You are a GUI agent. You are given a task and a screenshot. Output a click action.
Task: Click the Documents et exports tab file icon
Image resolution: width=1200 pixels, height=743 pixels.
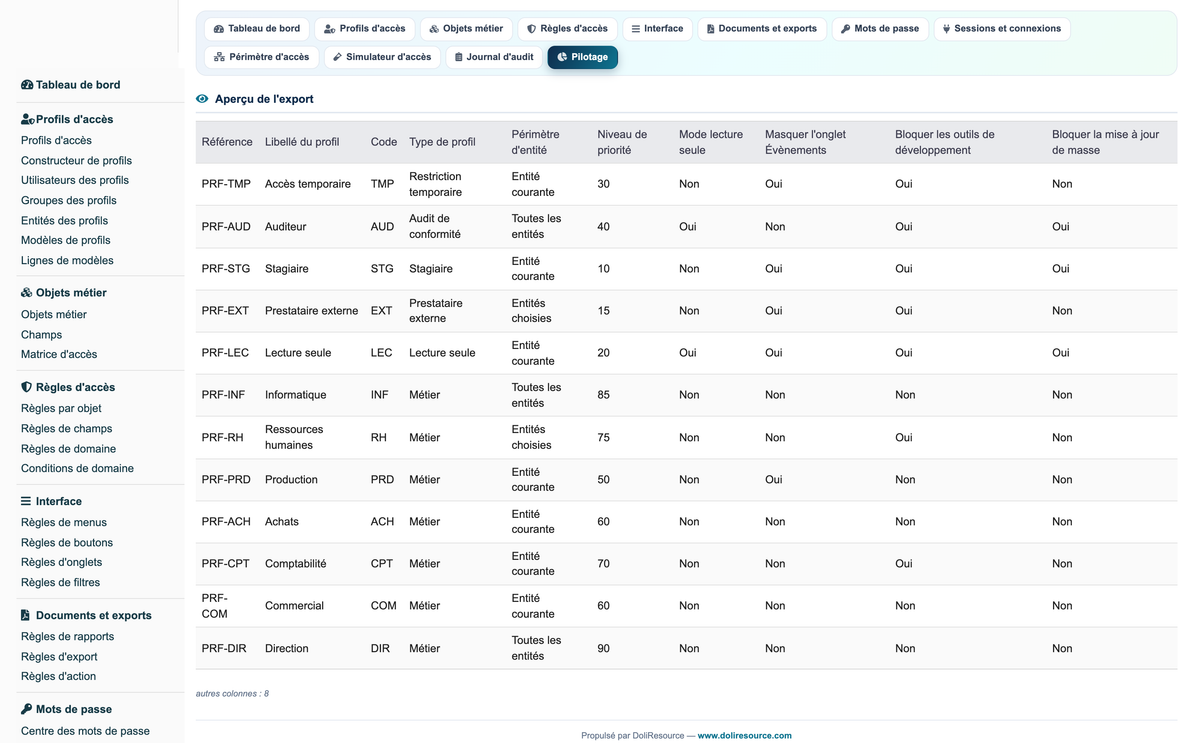[711, 29]
